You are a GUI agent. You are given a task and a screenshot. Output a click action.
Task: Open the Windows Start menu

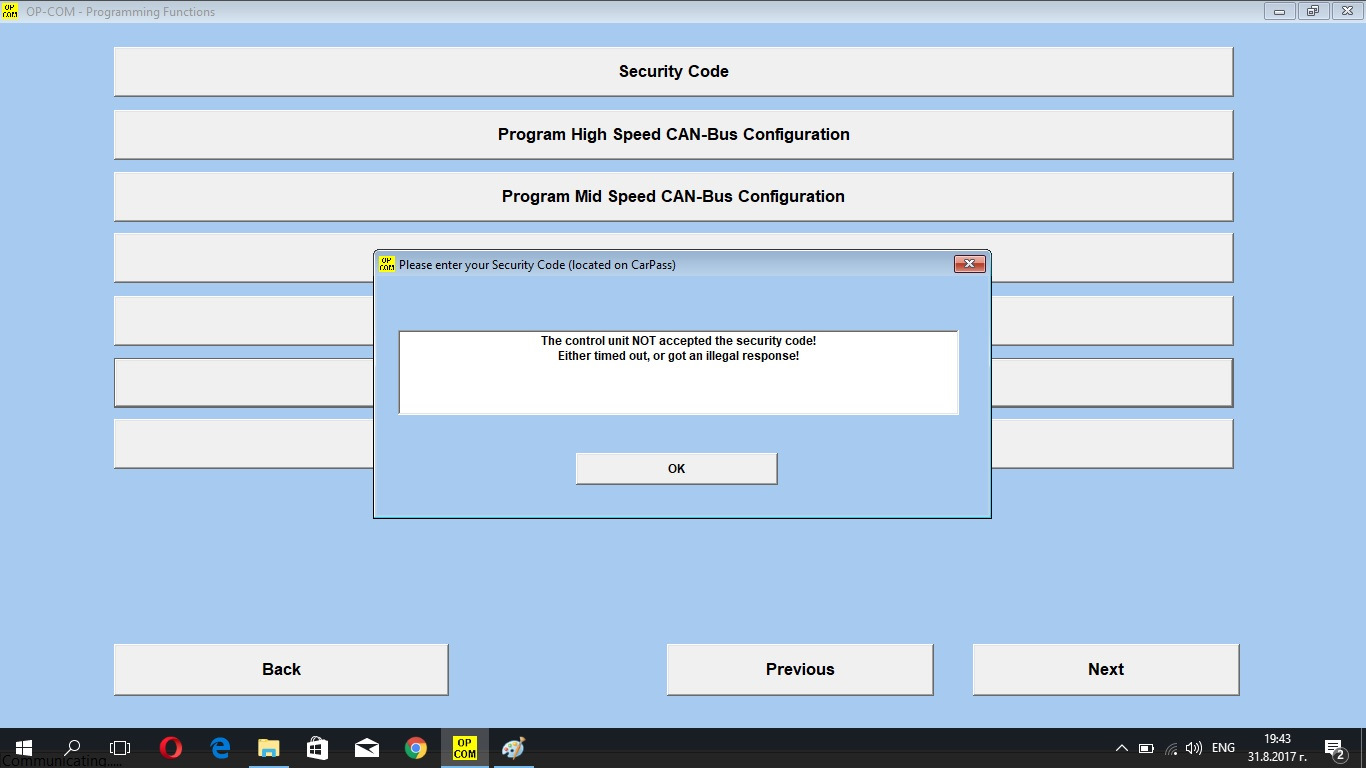pos(24,748)
